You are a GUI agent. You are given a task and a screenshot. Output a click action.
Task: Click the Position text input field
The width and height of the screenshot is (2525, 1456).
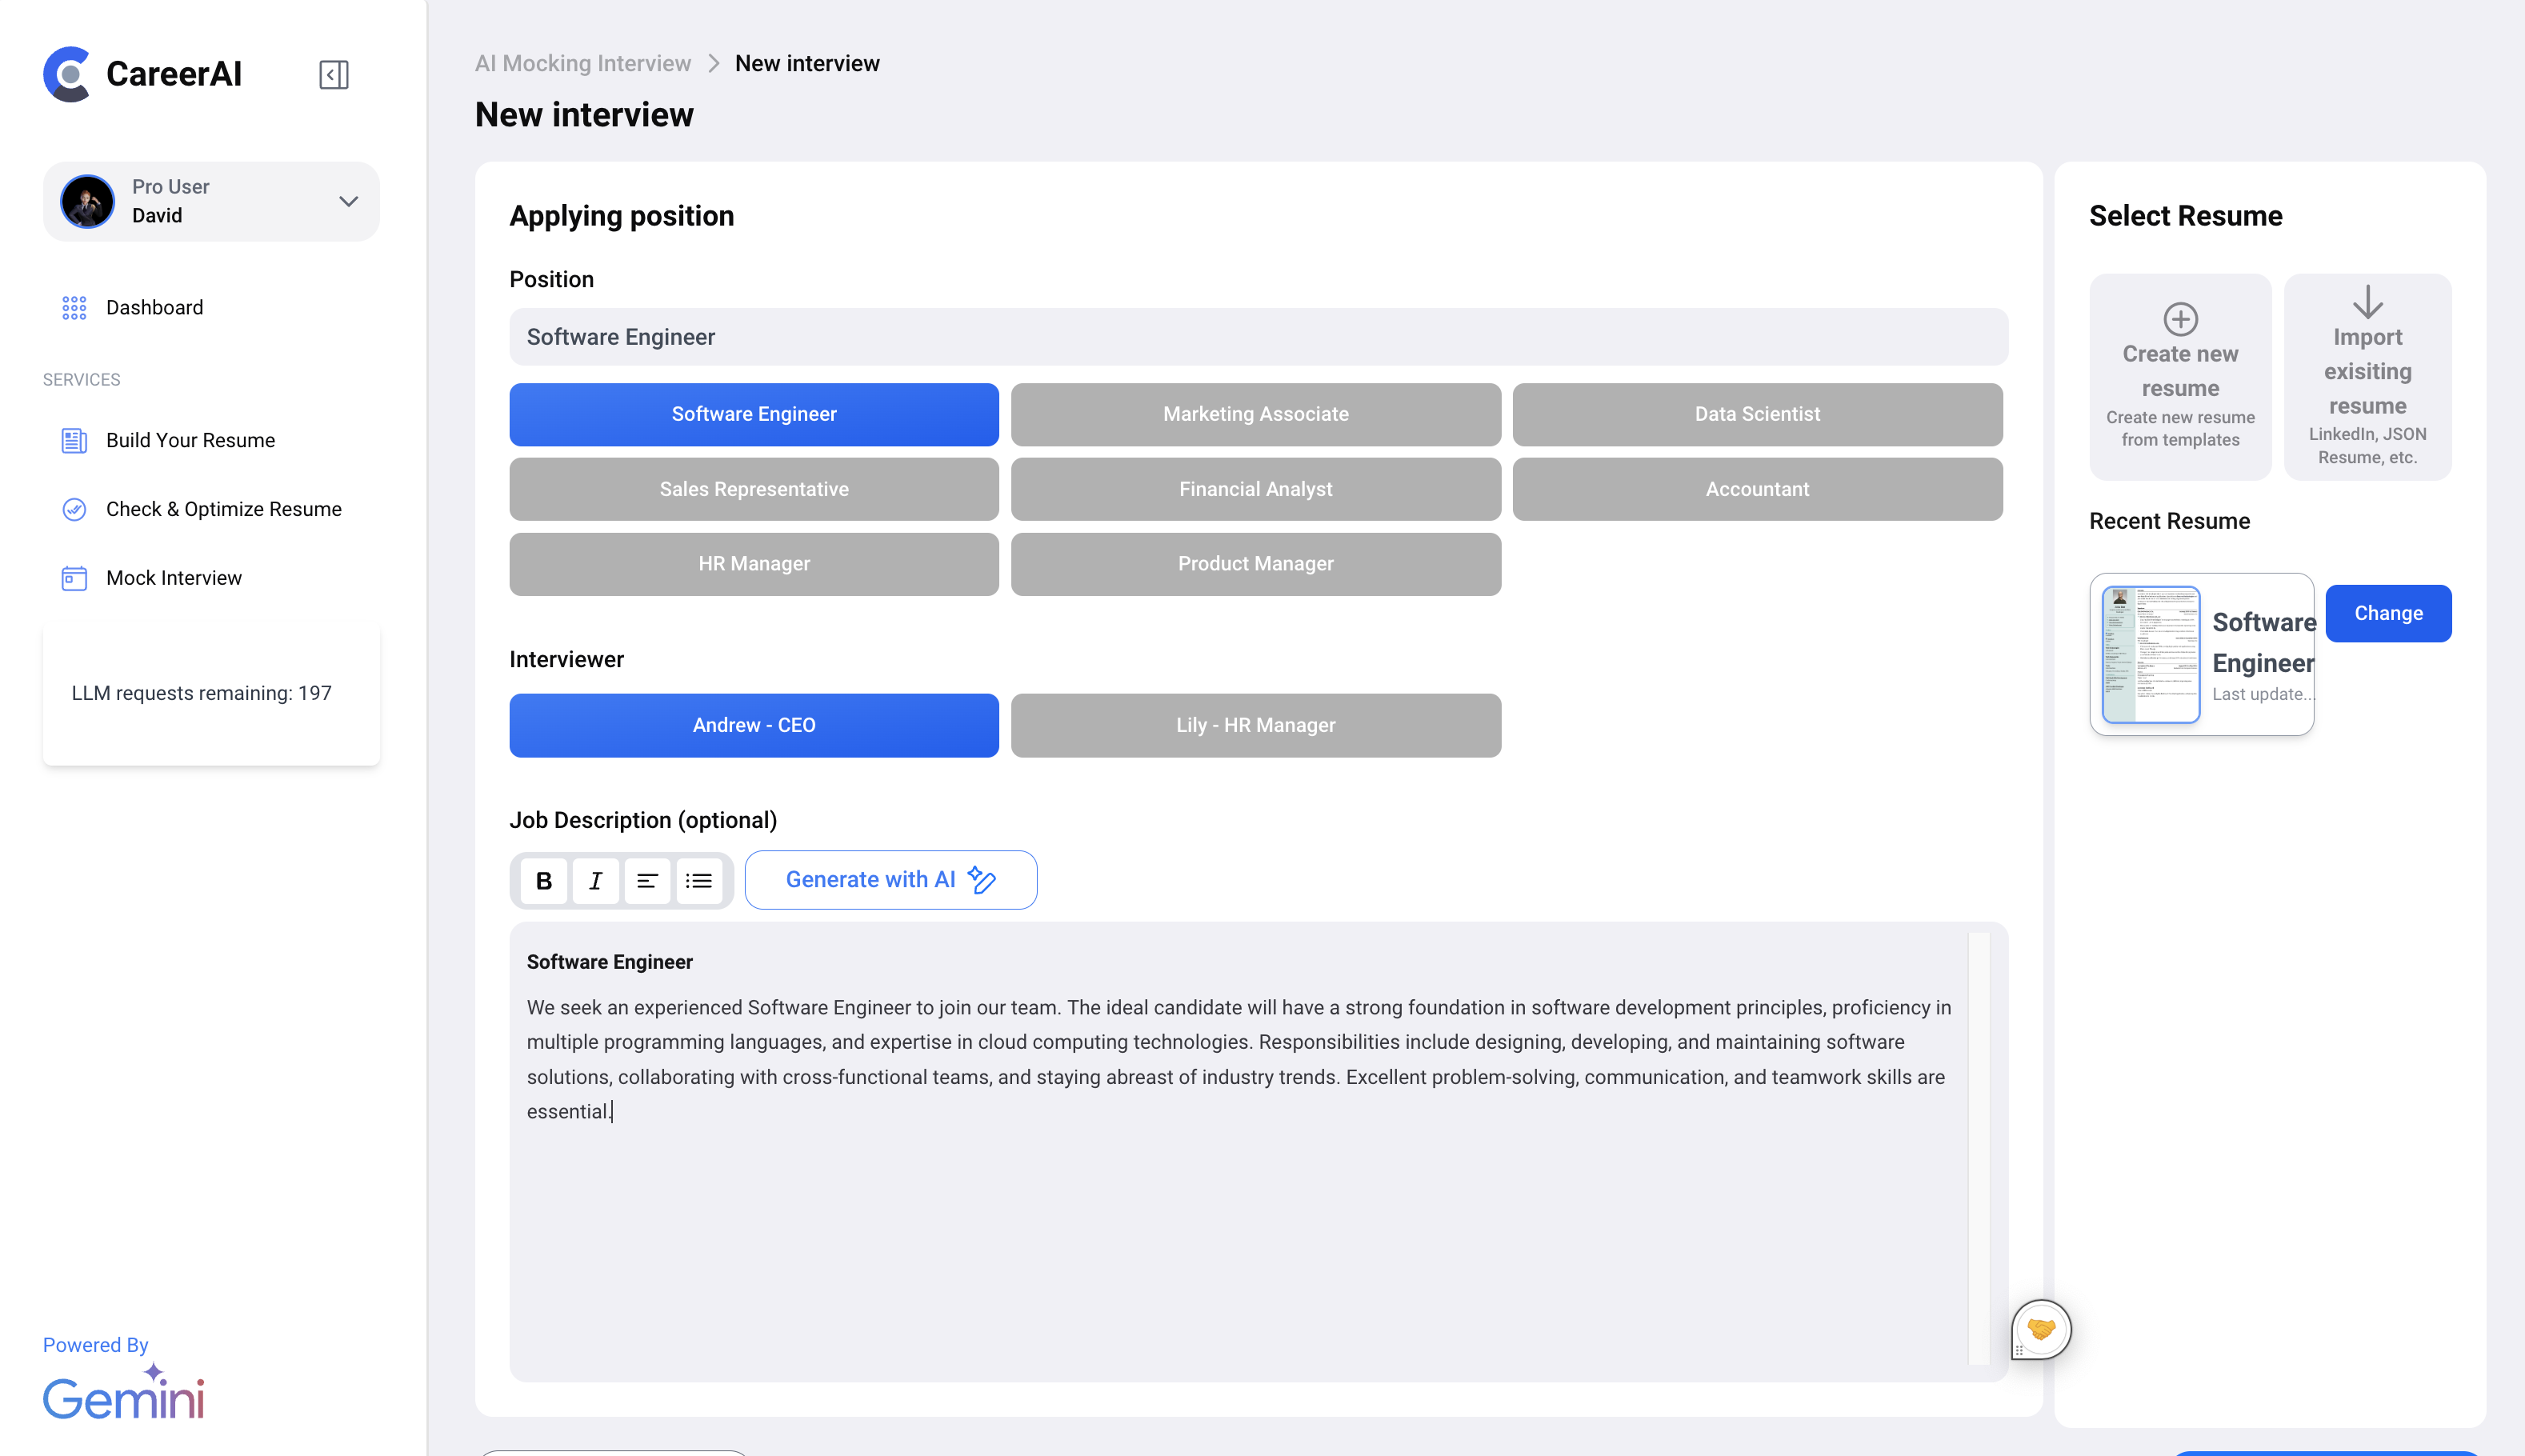tap(1258, 337)
